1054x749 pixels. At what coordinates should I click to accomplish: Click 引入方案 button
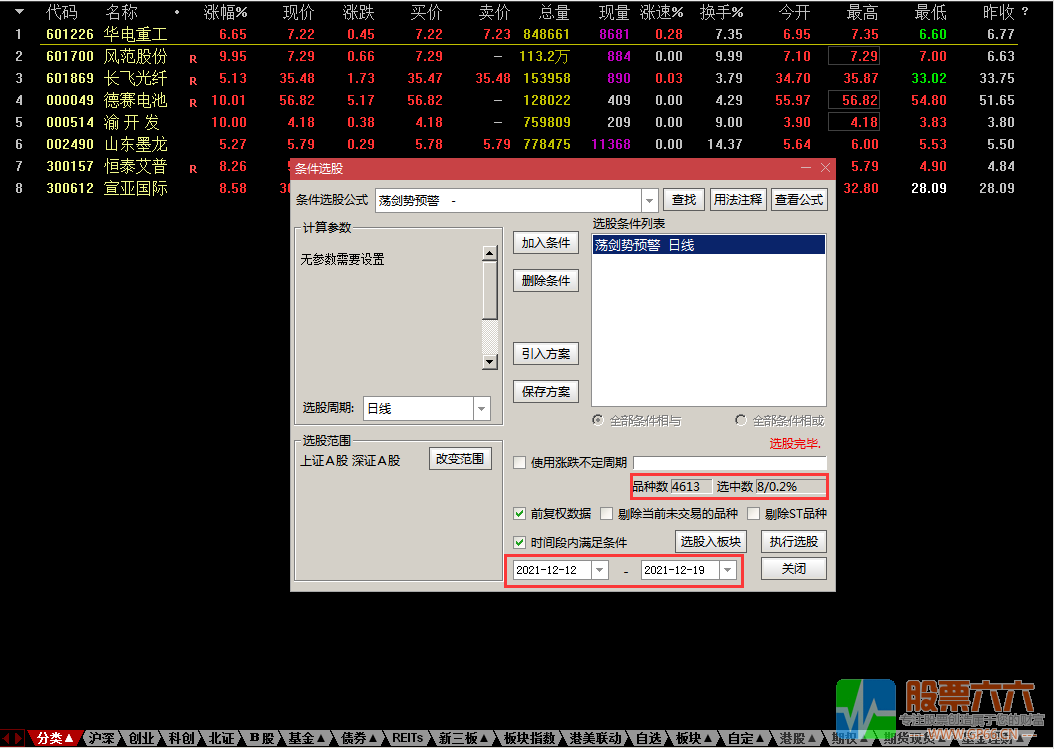coord(546,354)
